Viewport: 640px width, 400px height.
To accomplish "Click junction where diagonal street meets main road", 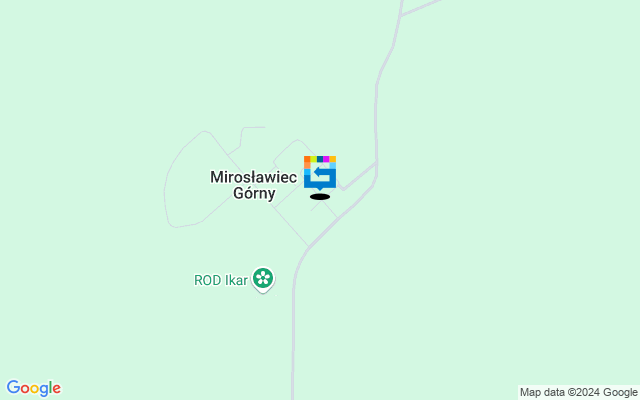I will (309, 247).
